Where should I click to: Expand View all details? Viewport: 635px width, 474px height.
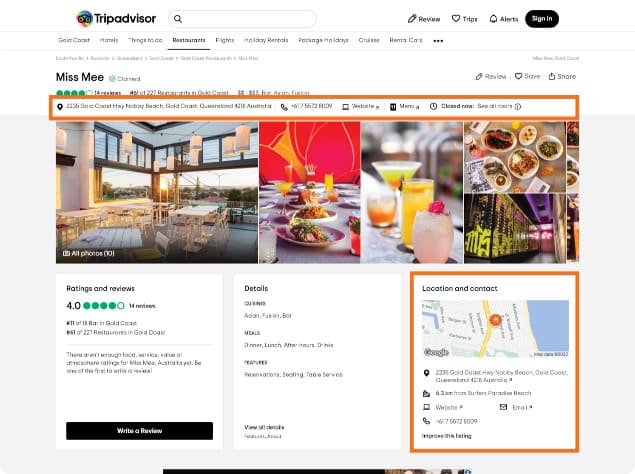point(264,427)
